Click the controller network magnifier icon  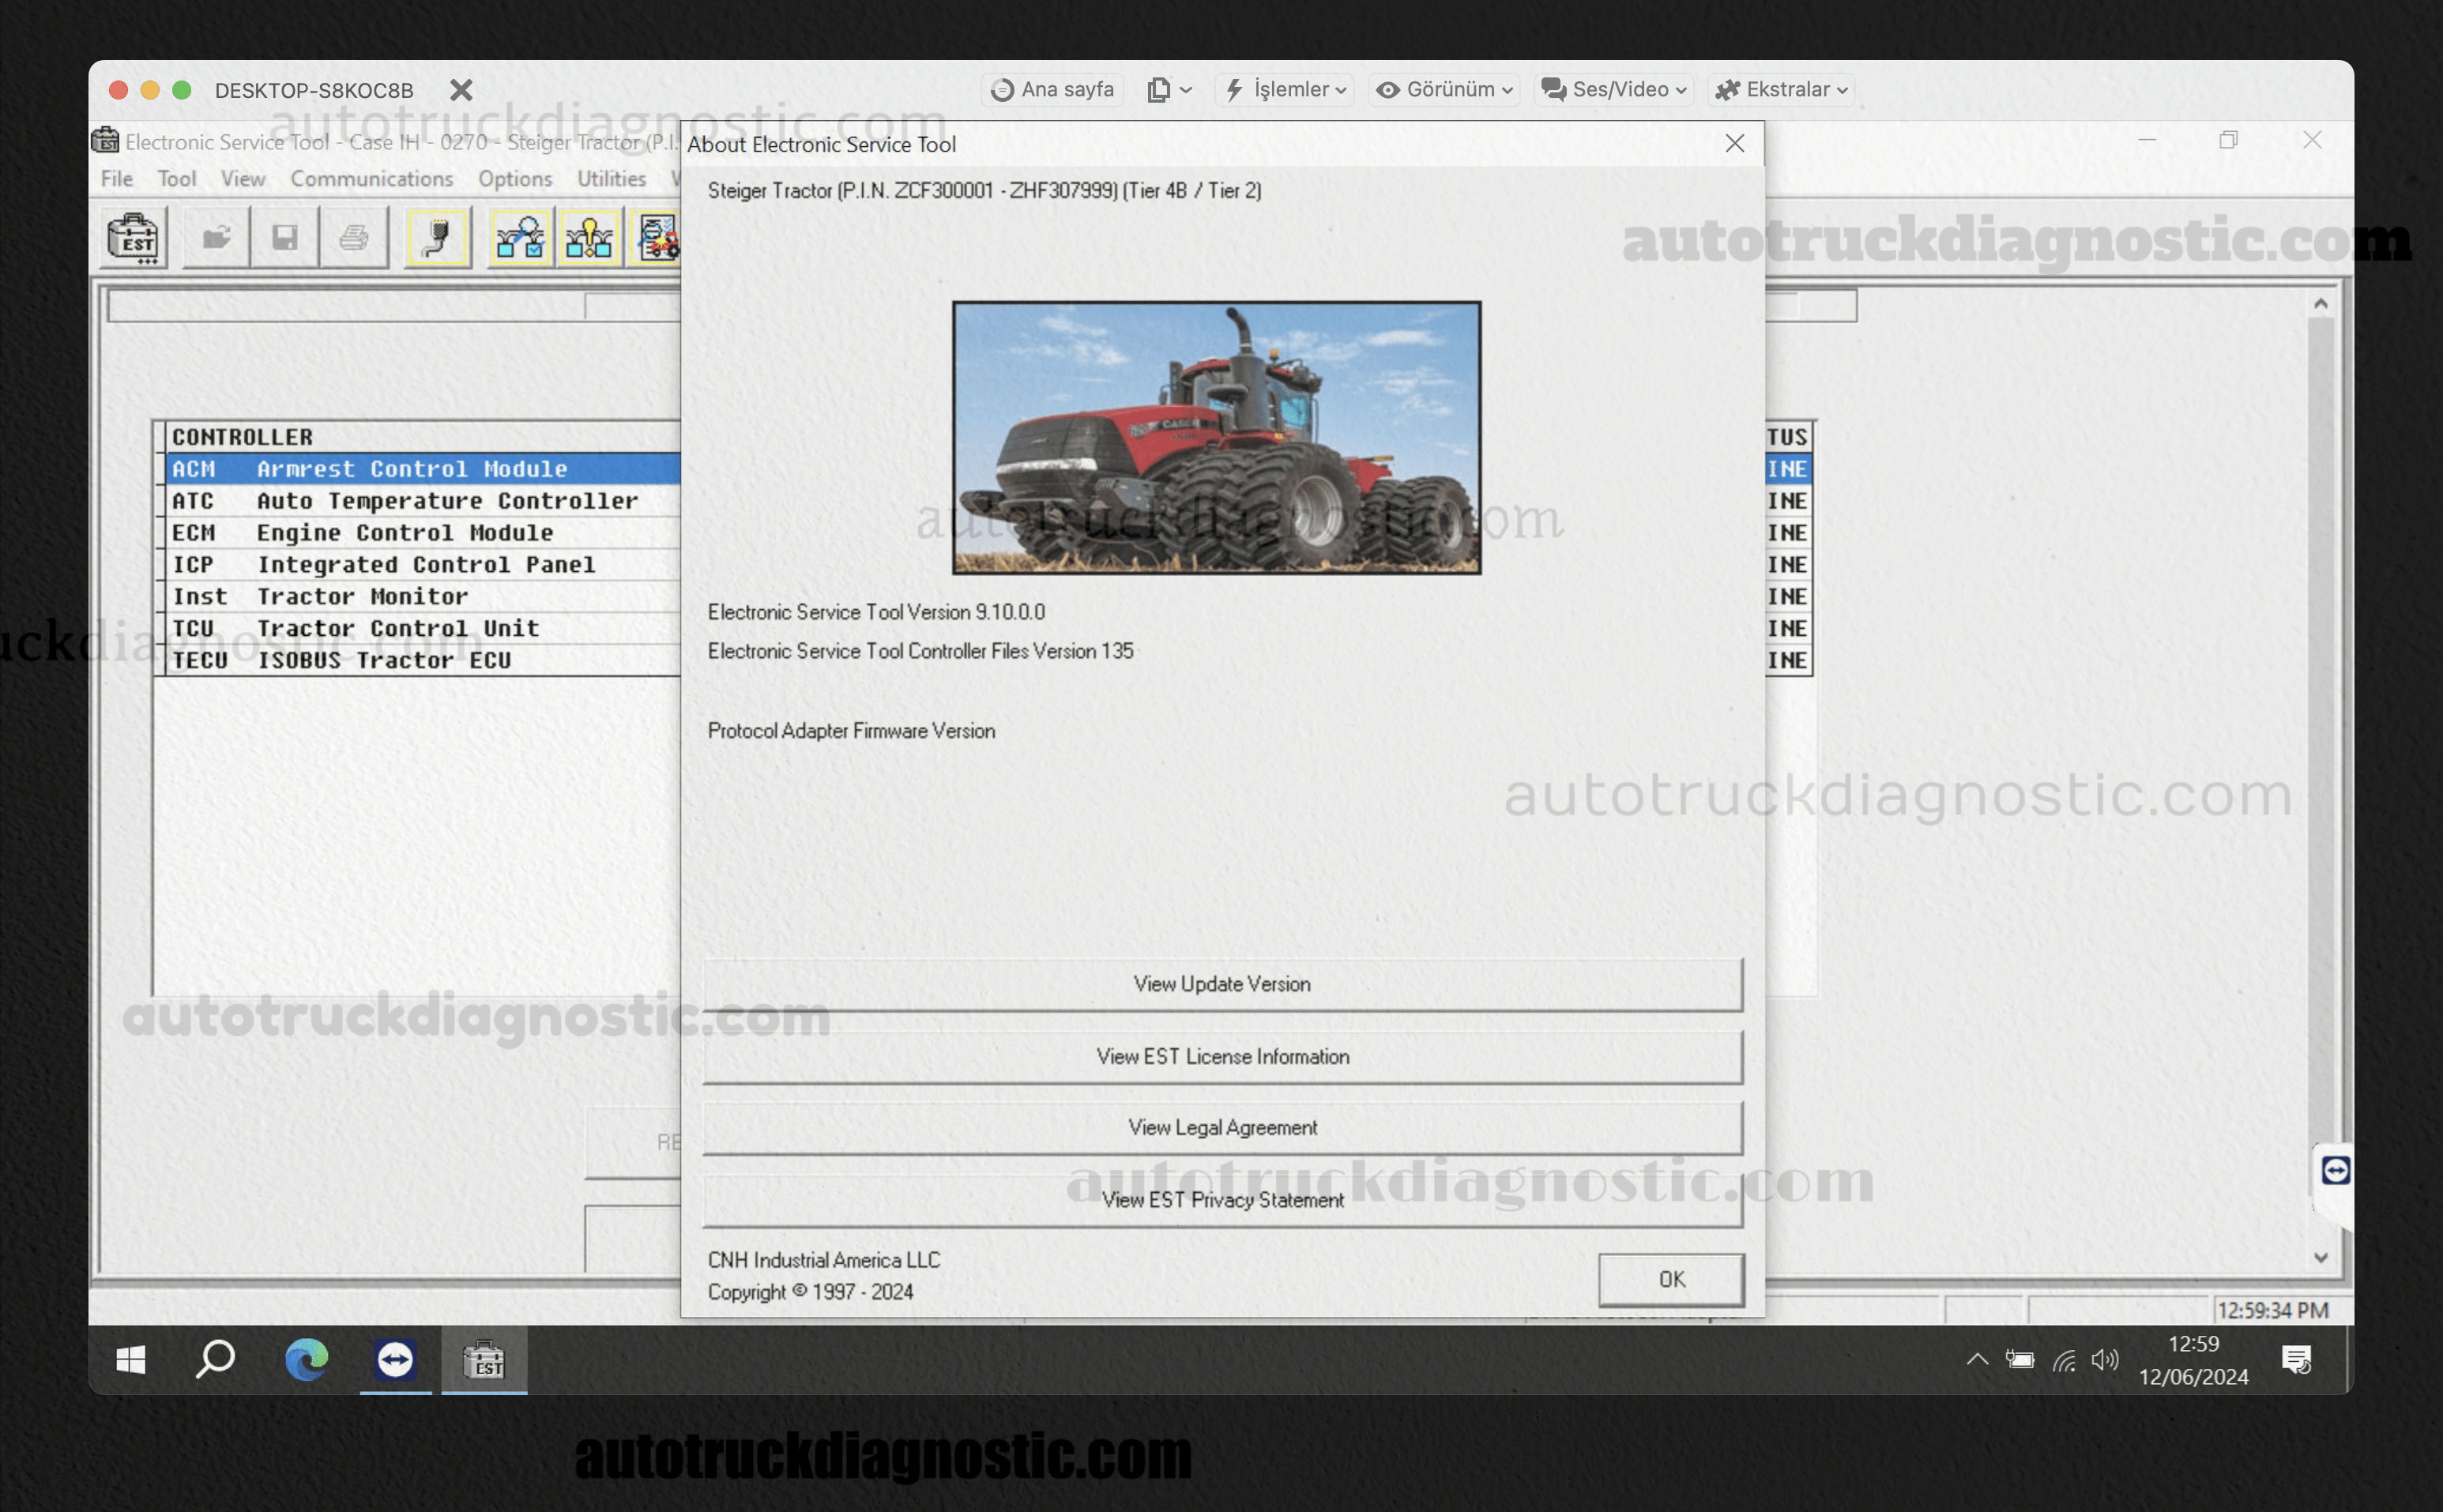521,238
